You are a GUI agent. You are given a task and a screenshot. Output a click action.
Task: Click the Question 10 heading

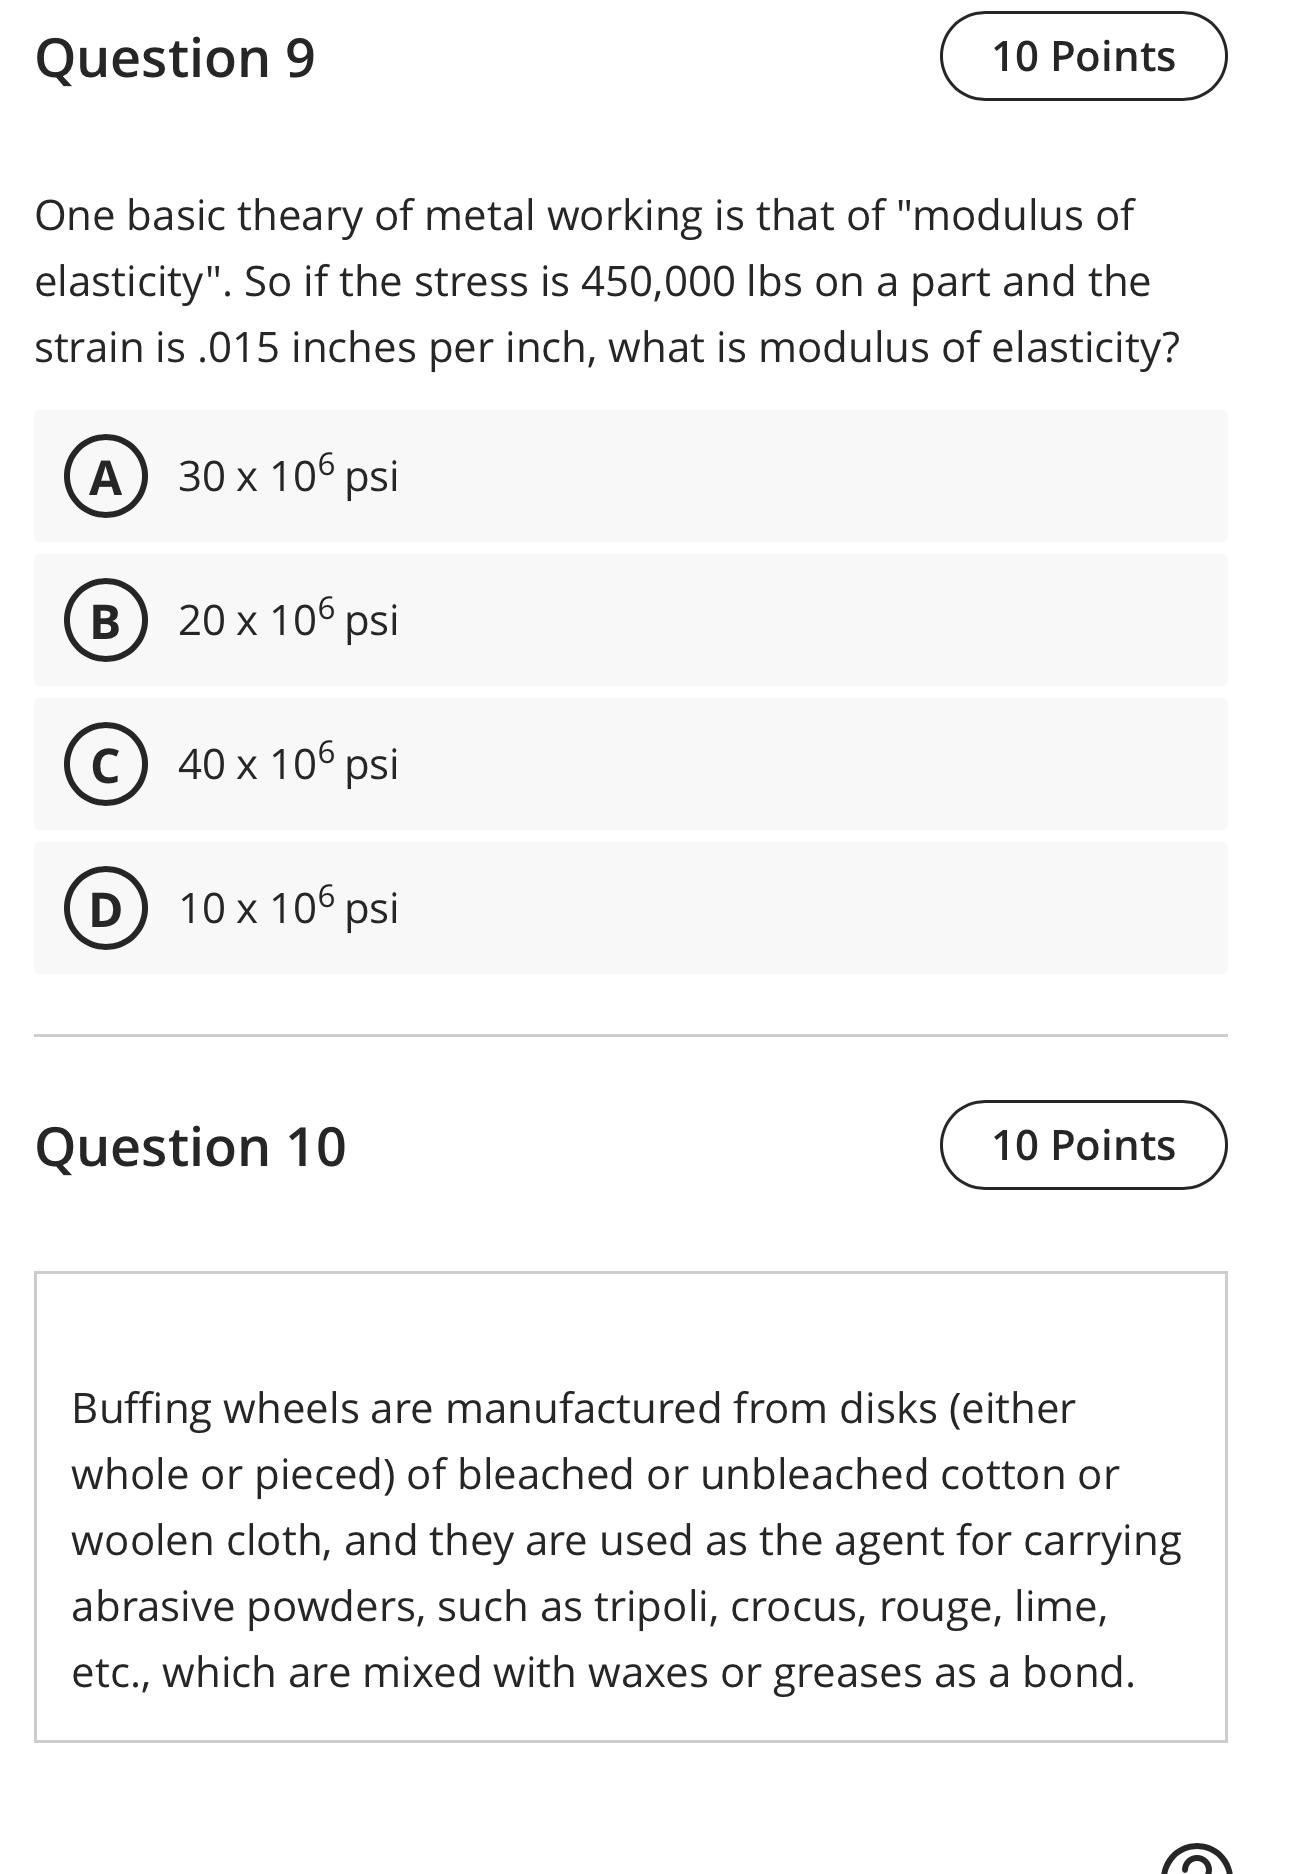click(x=192, y=1146)
